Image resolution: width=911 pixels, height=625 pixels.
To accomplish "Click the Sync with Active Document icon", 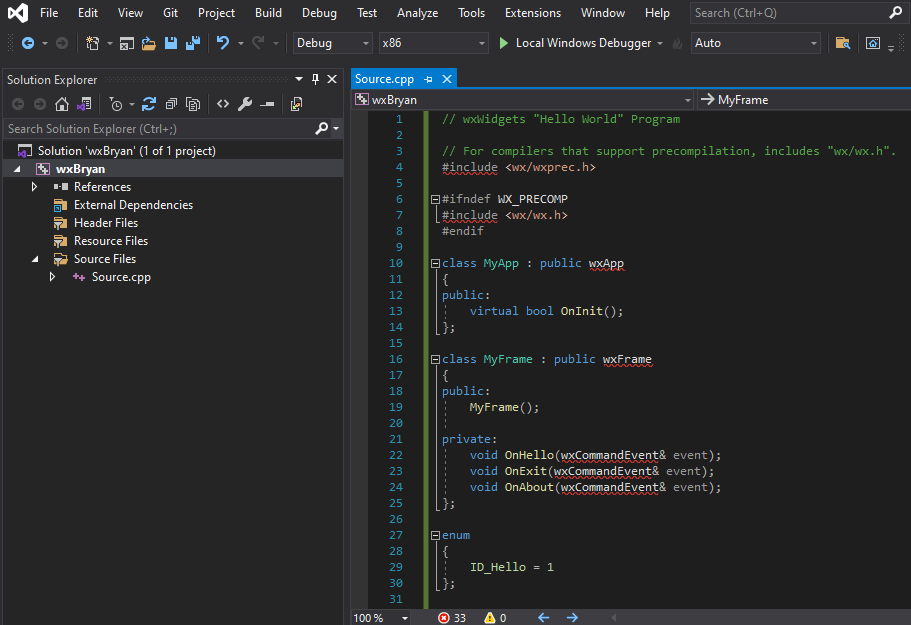I will [x=149, y=104].
